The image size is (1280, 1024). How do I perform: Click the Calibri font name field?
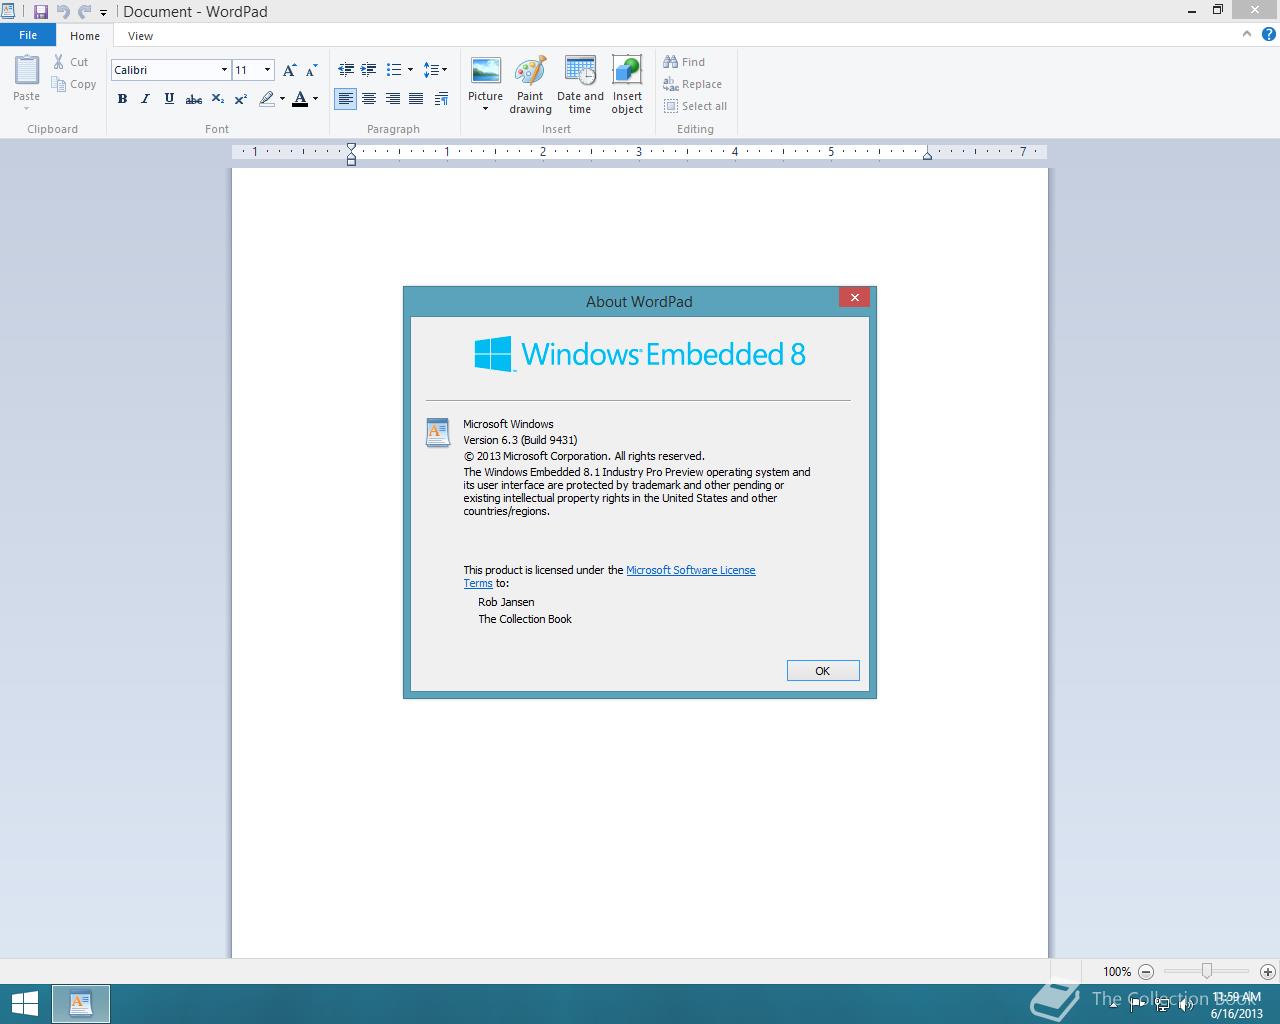pos(164,70)
